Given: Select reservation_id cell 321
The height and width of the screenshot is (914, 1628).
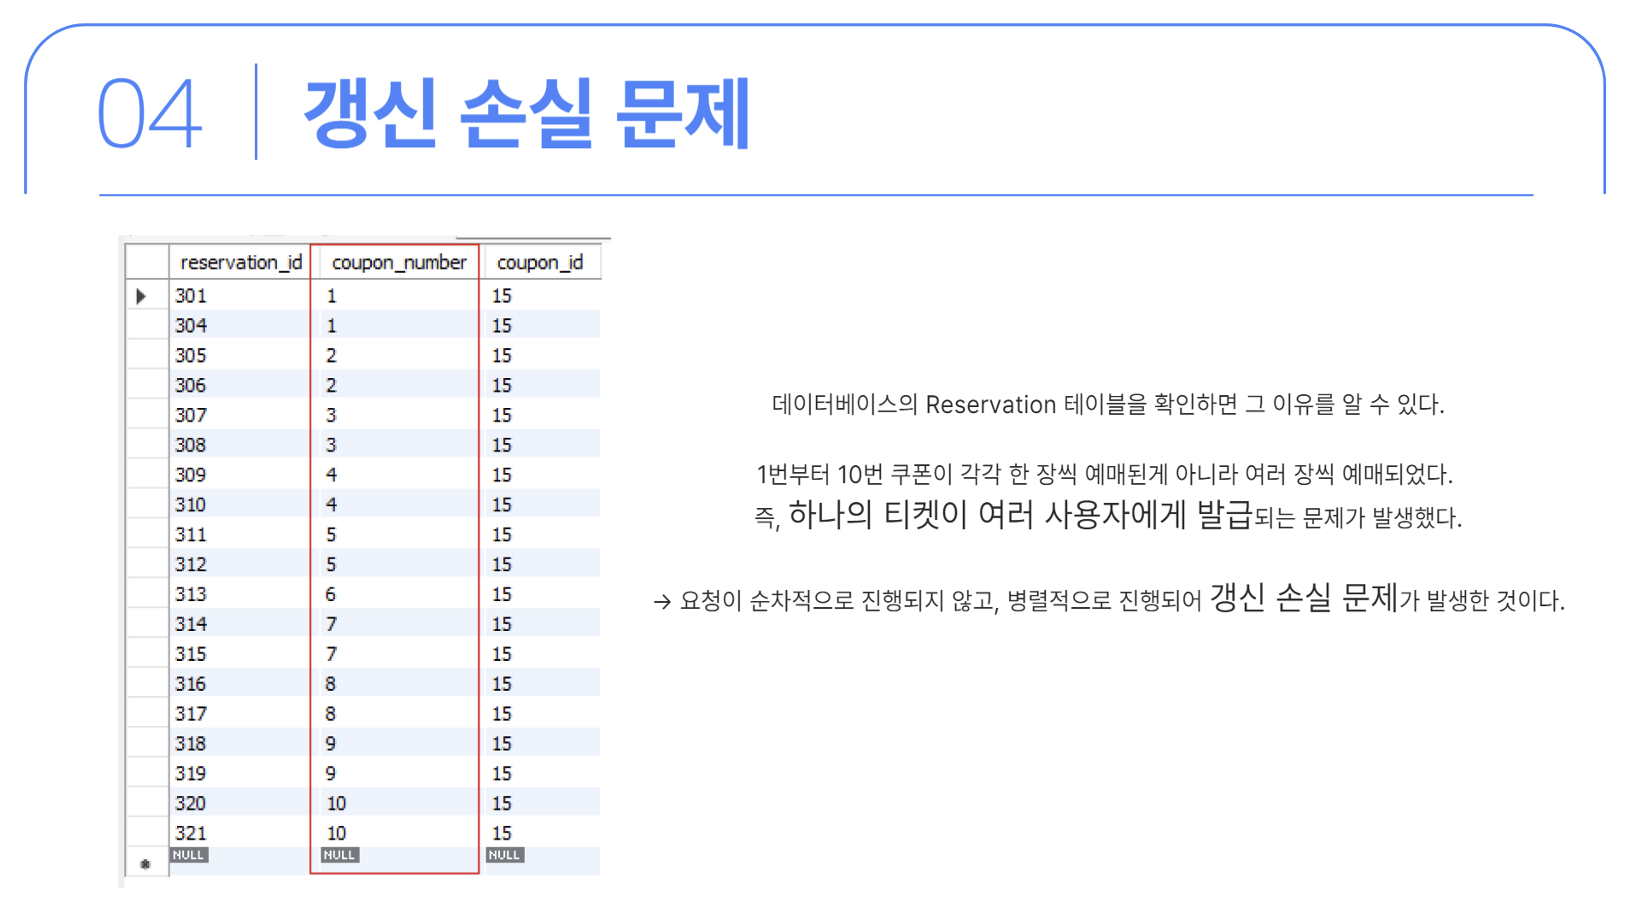Looking at the screenshot, I should point(190,833).
